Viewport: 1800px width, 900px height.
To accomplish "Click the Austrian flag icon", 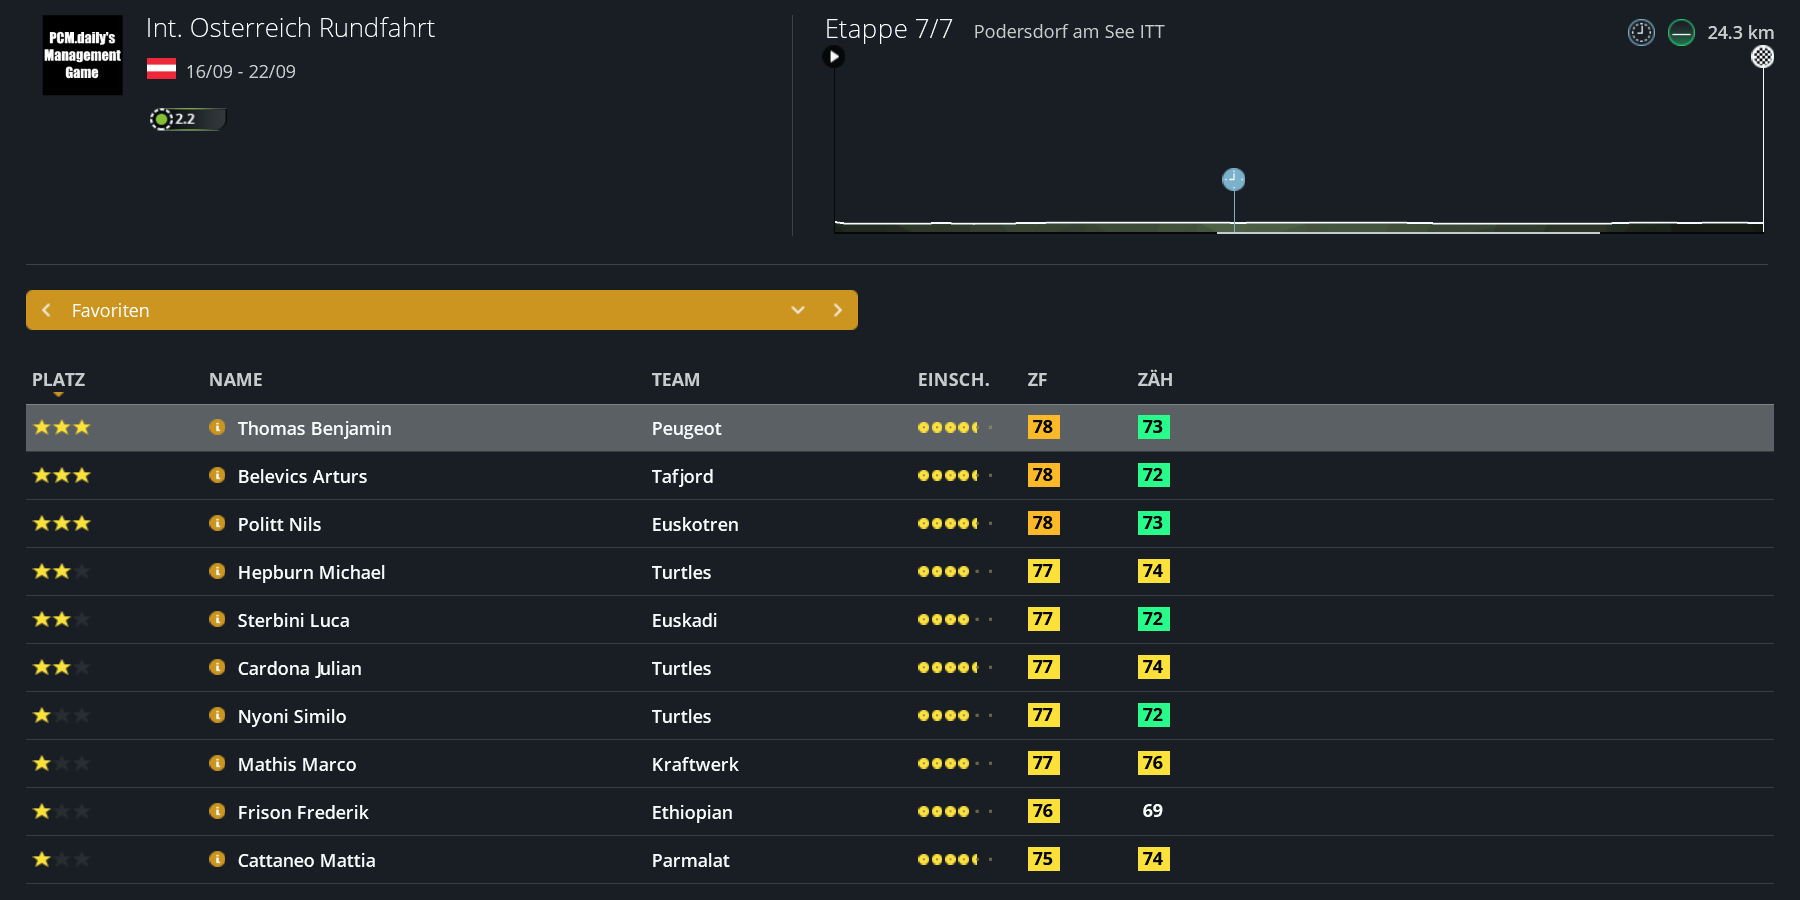I will [161, 69].
